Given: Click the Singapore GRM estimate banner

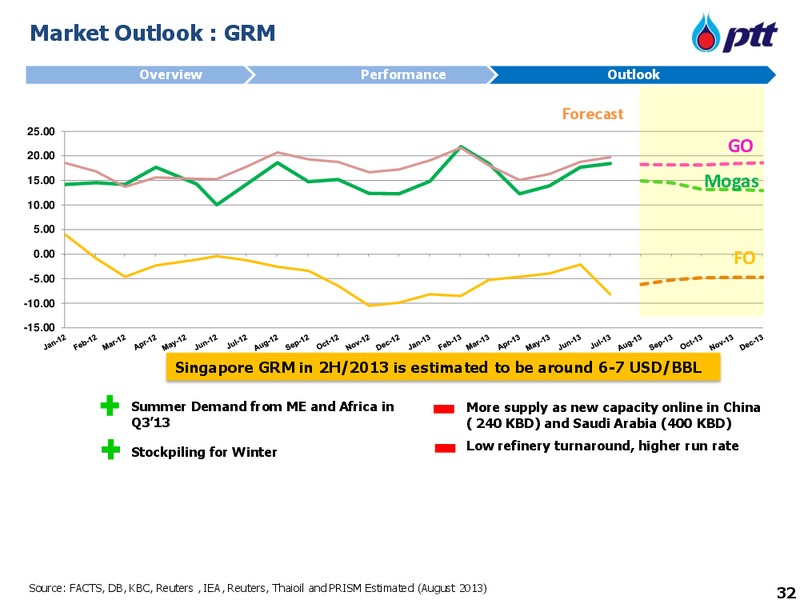Looking at the screenshot, I should coord(443,367).
